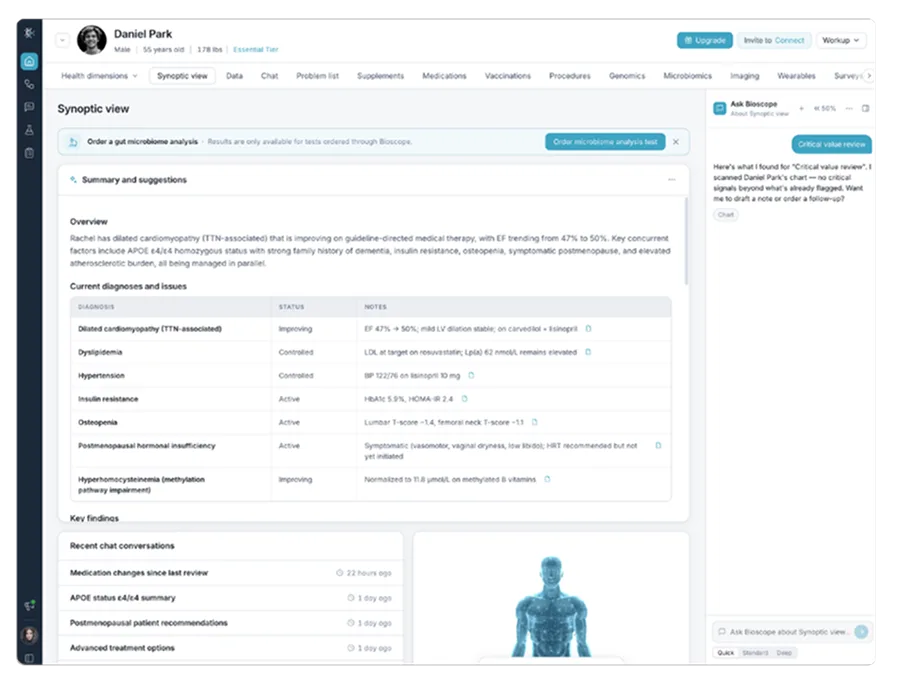Open source note for Dilated cardiomyopathy row

[588, 329]
